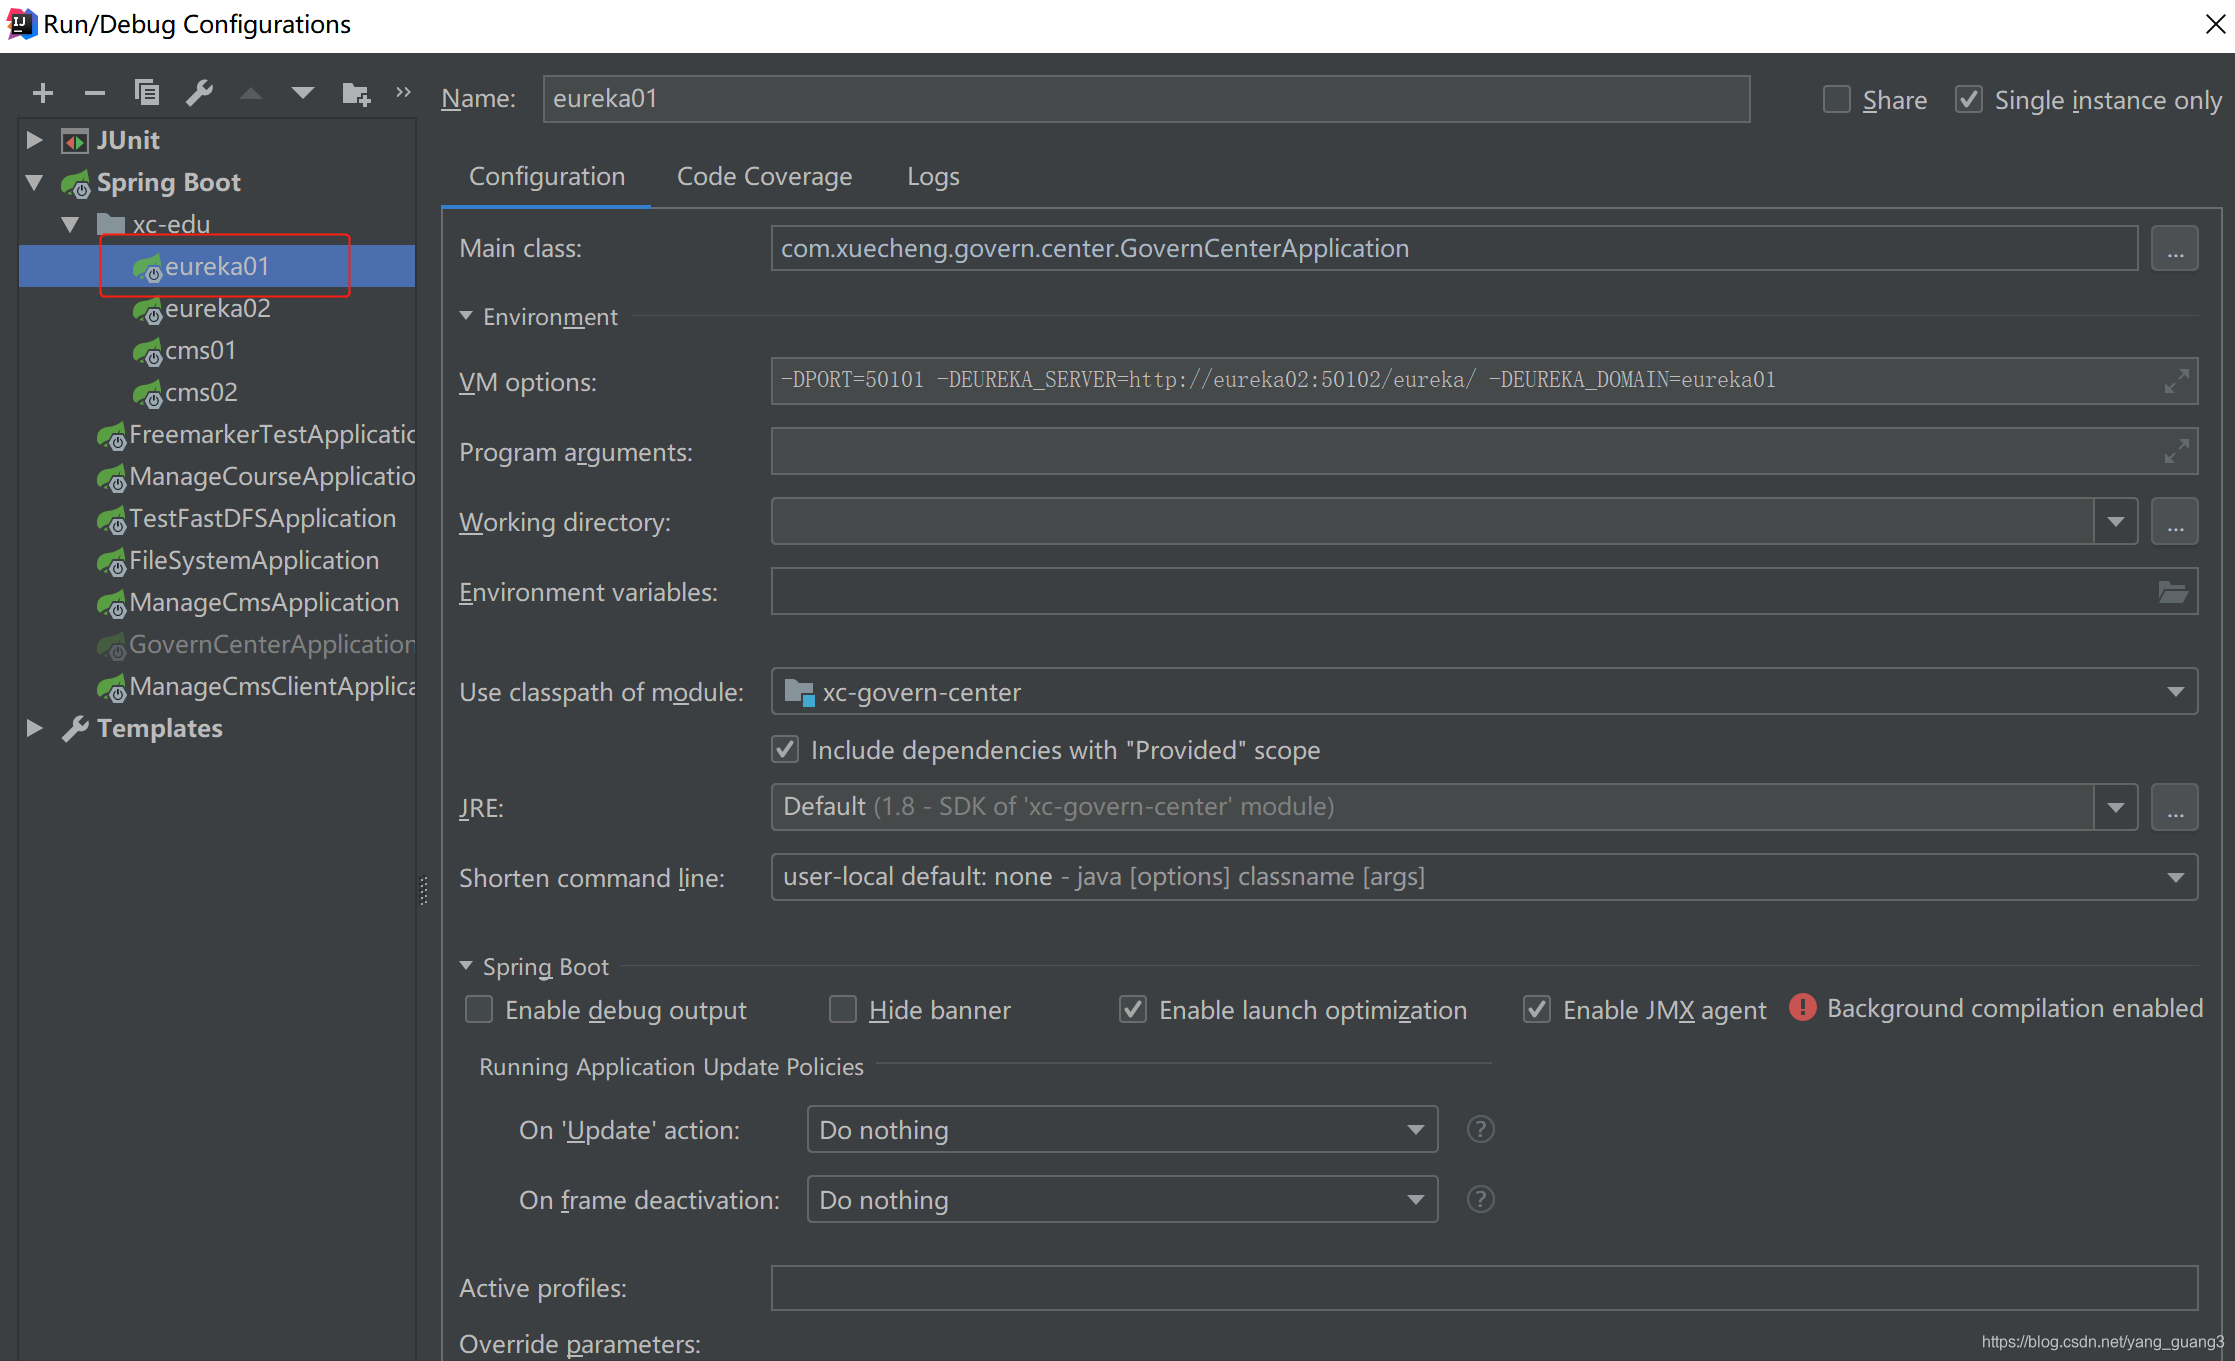Open the Environment variables browse icon
The image size is (2235, 1361).
(2172, 592)
